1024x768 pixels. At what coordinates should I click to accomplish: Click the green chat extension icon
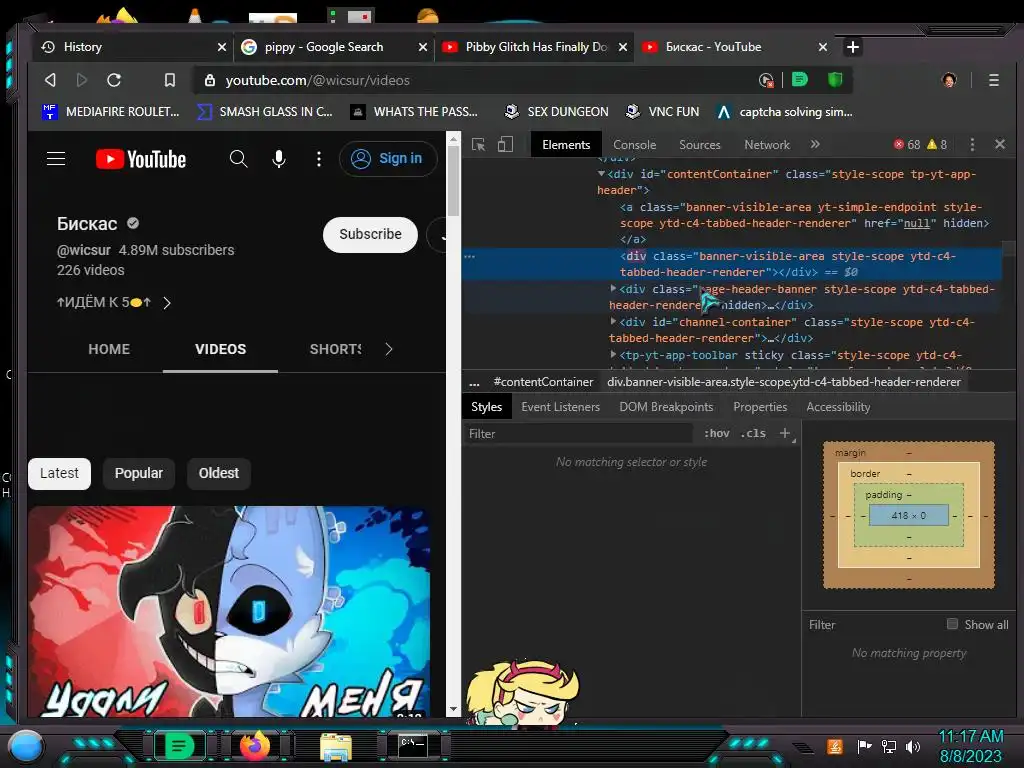[800, 80]
